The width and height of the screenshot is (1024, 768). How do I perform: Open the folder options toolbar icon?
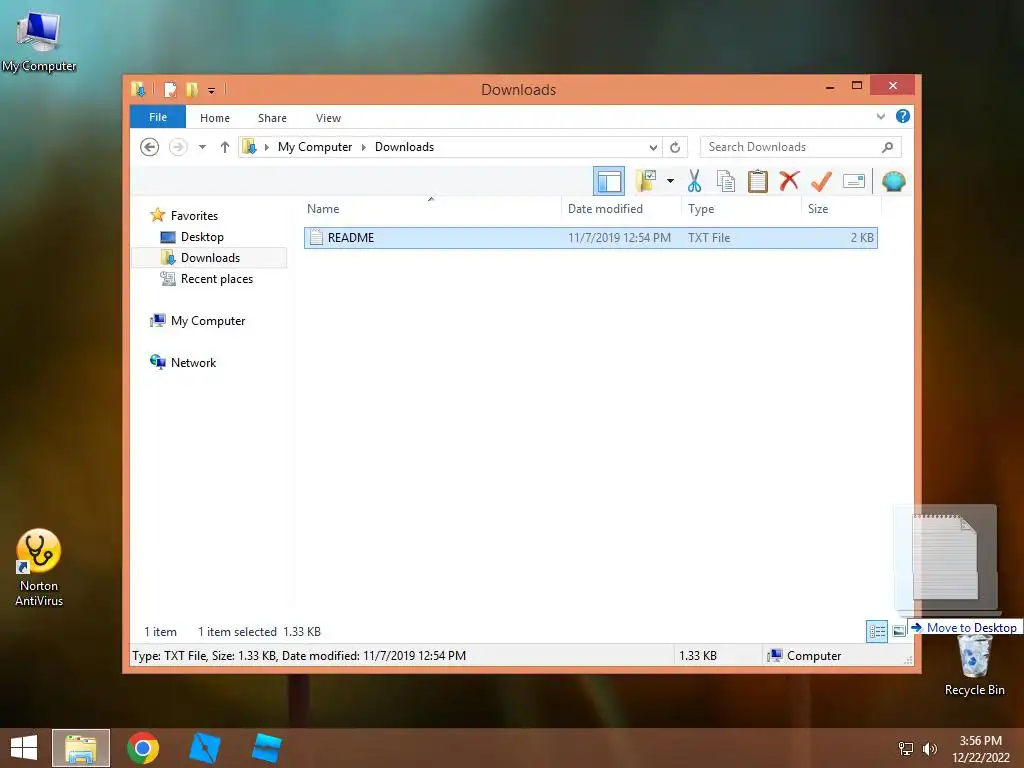(646, 181)
